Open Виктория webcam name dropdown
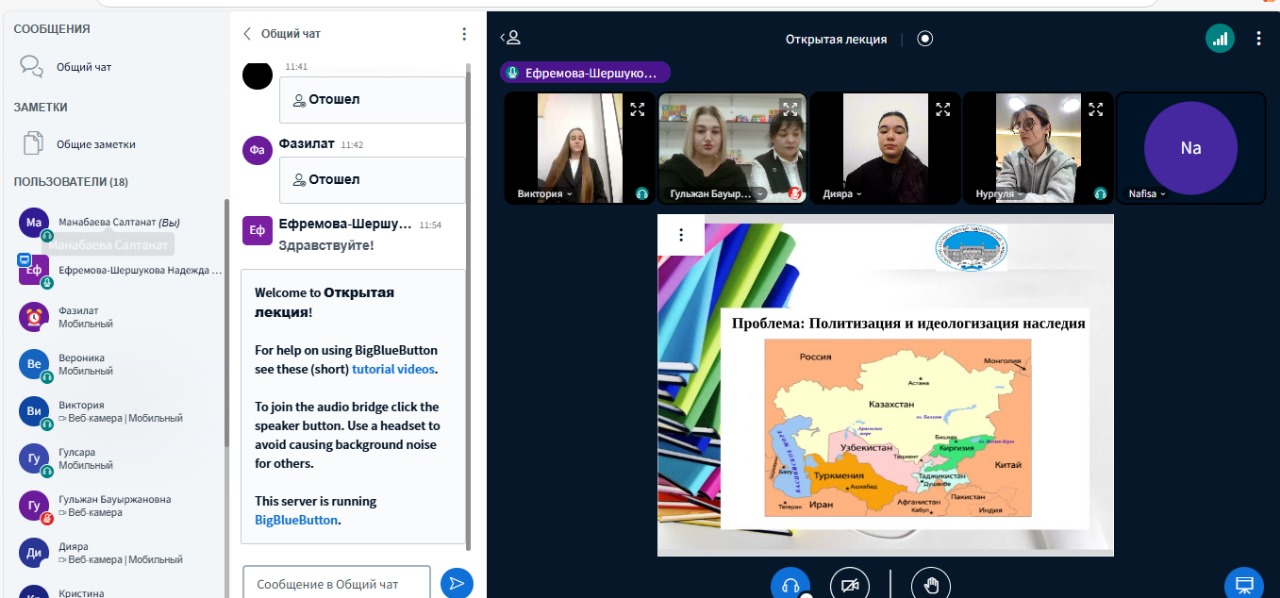The height and width of the screenshot is (598, 1280). point(545,194)
